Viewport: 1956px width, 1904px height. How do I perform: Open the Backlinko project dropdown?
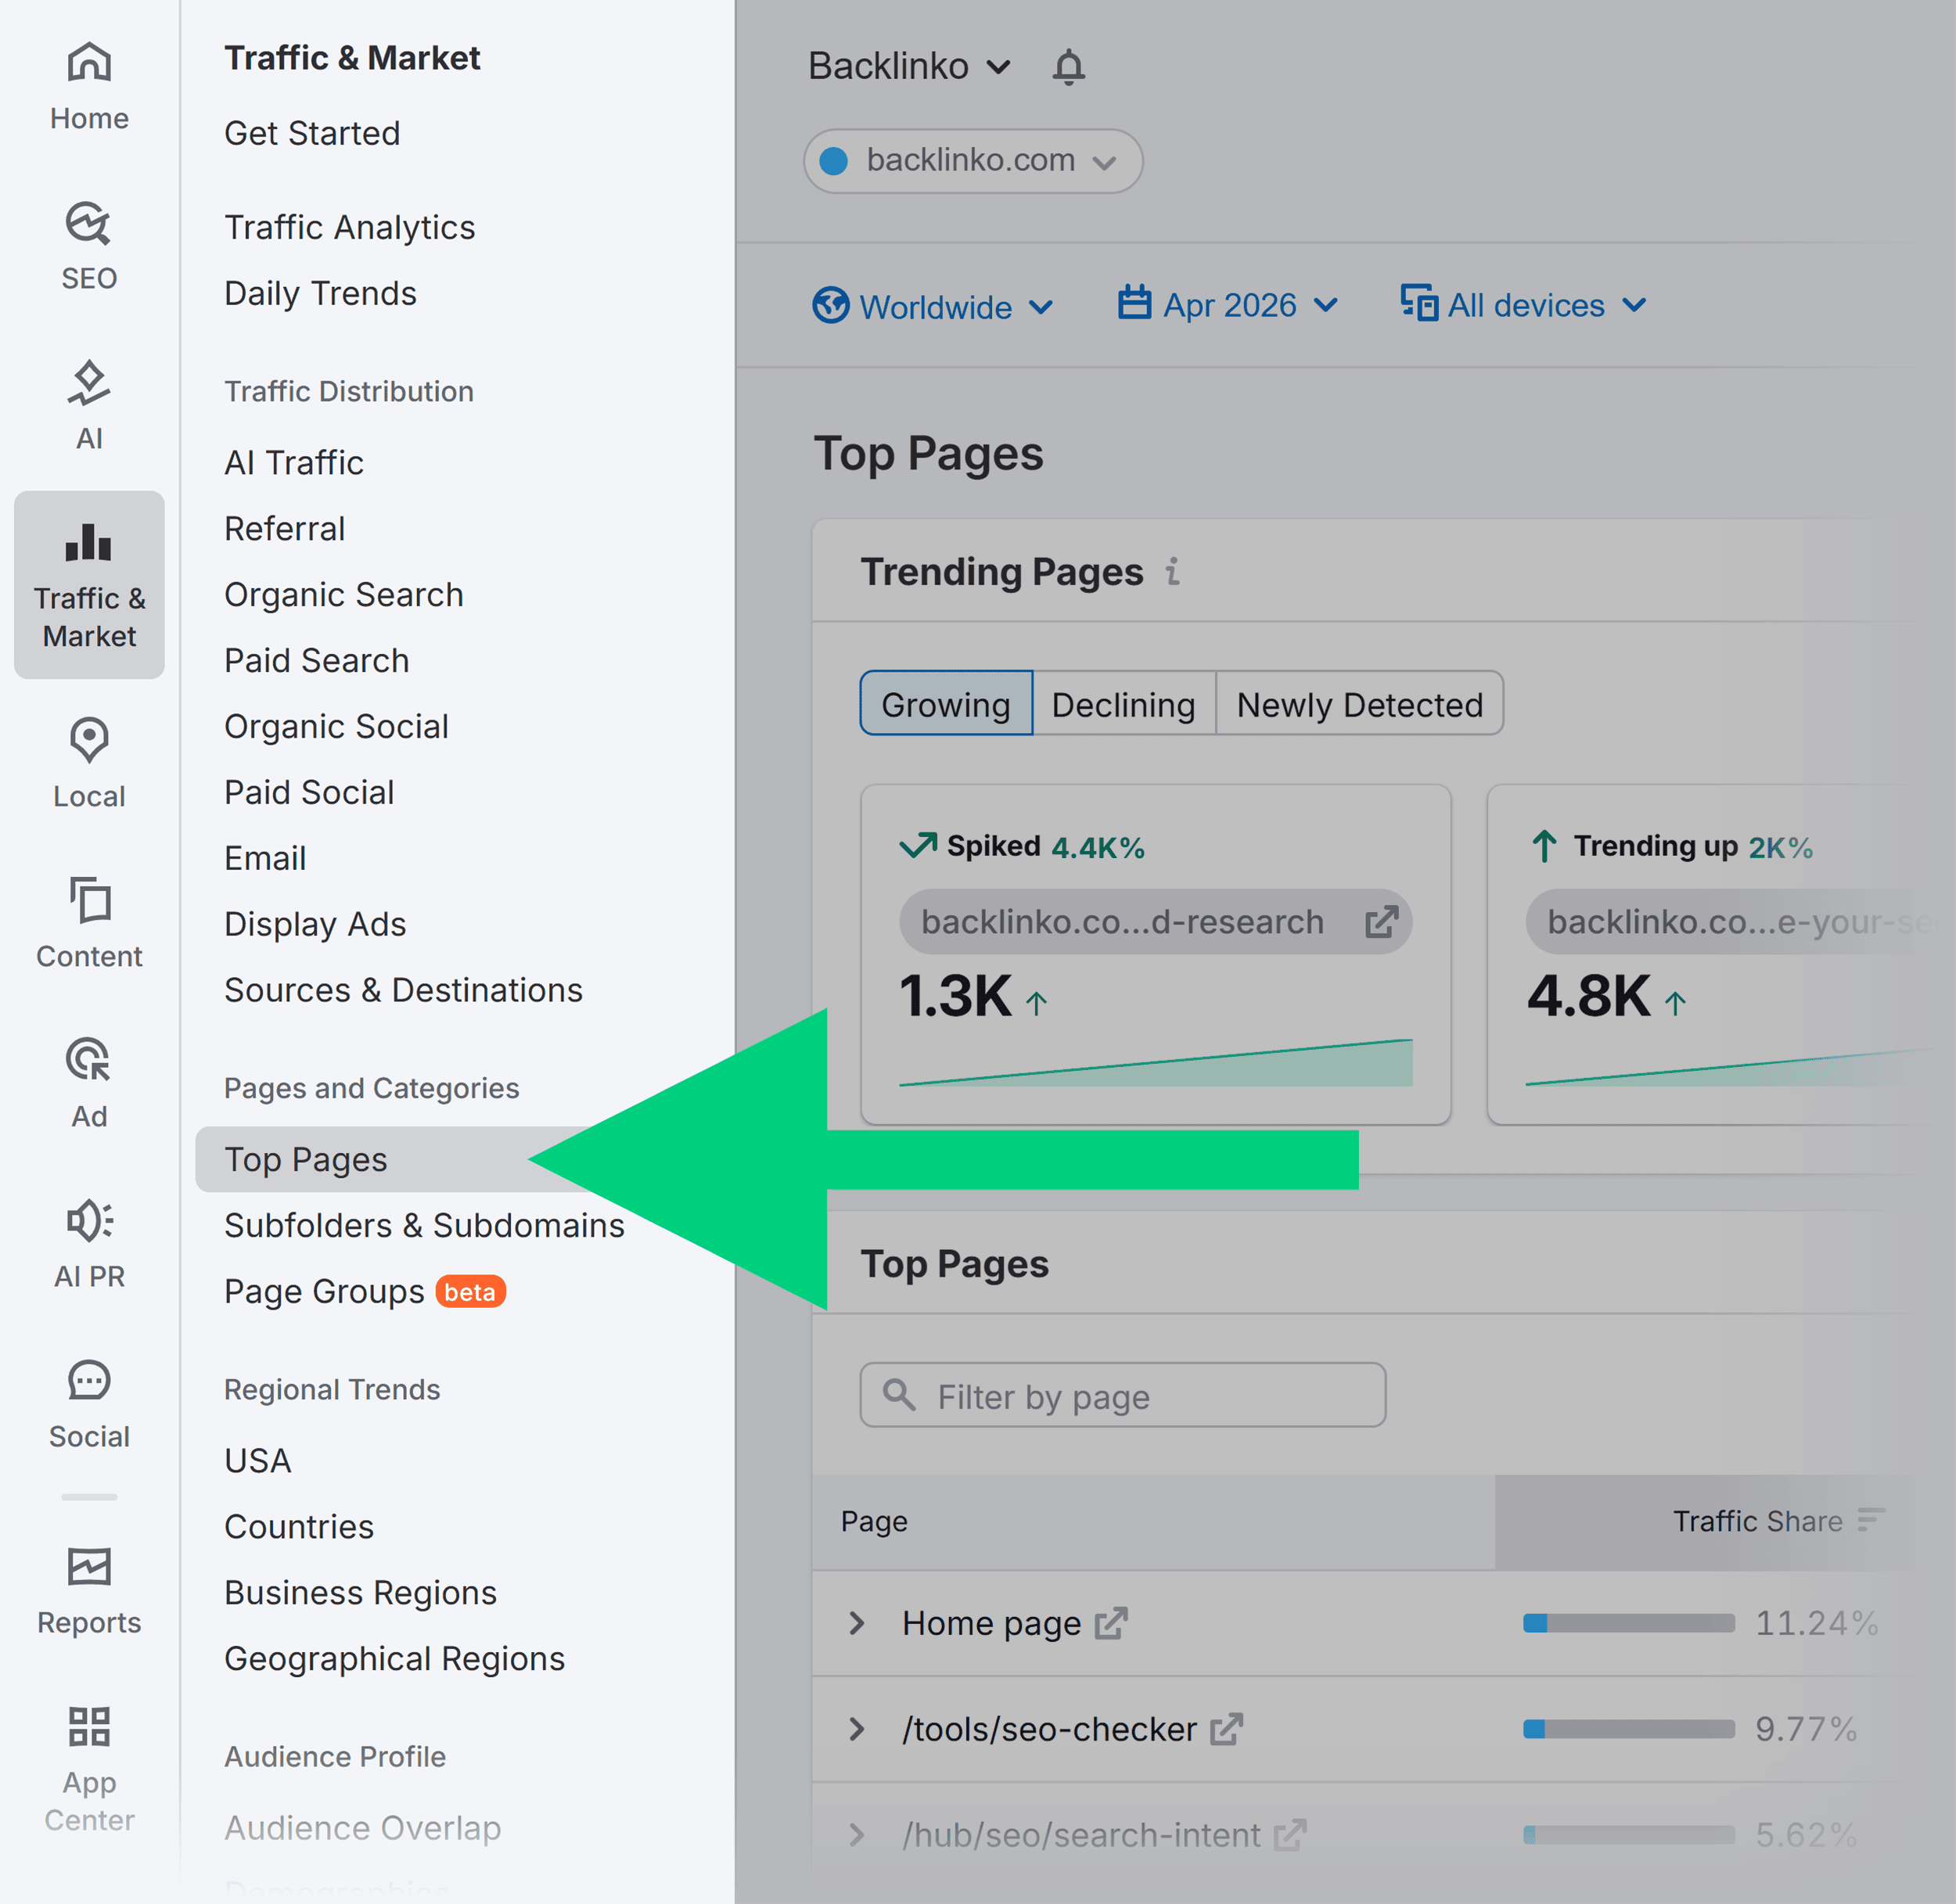tap(909, 66)
